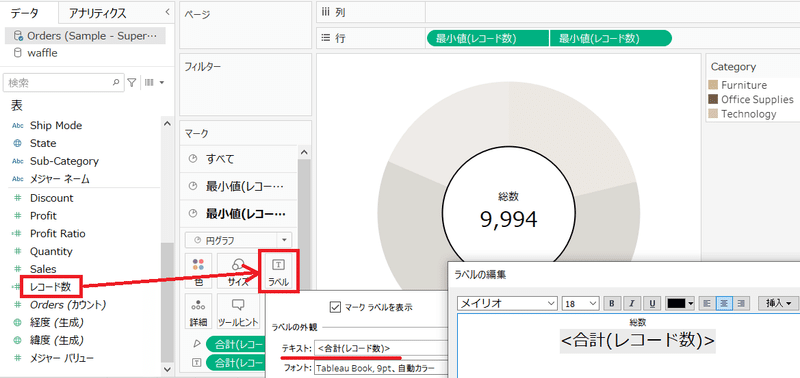The image size is (800, 378).
Task: Open the filter funnel icon beside search
Action: [x=132, y=82]
